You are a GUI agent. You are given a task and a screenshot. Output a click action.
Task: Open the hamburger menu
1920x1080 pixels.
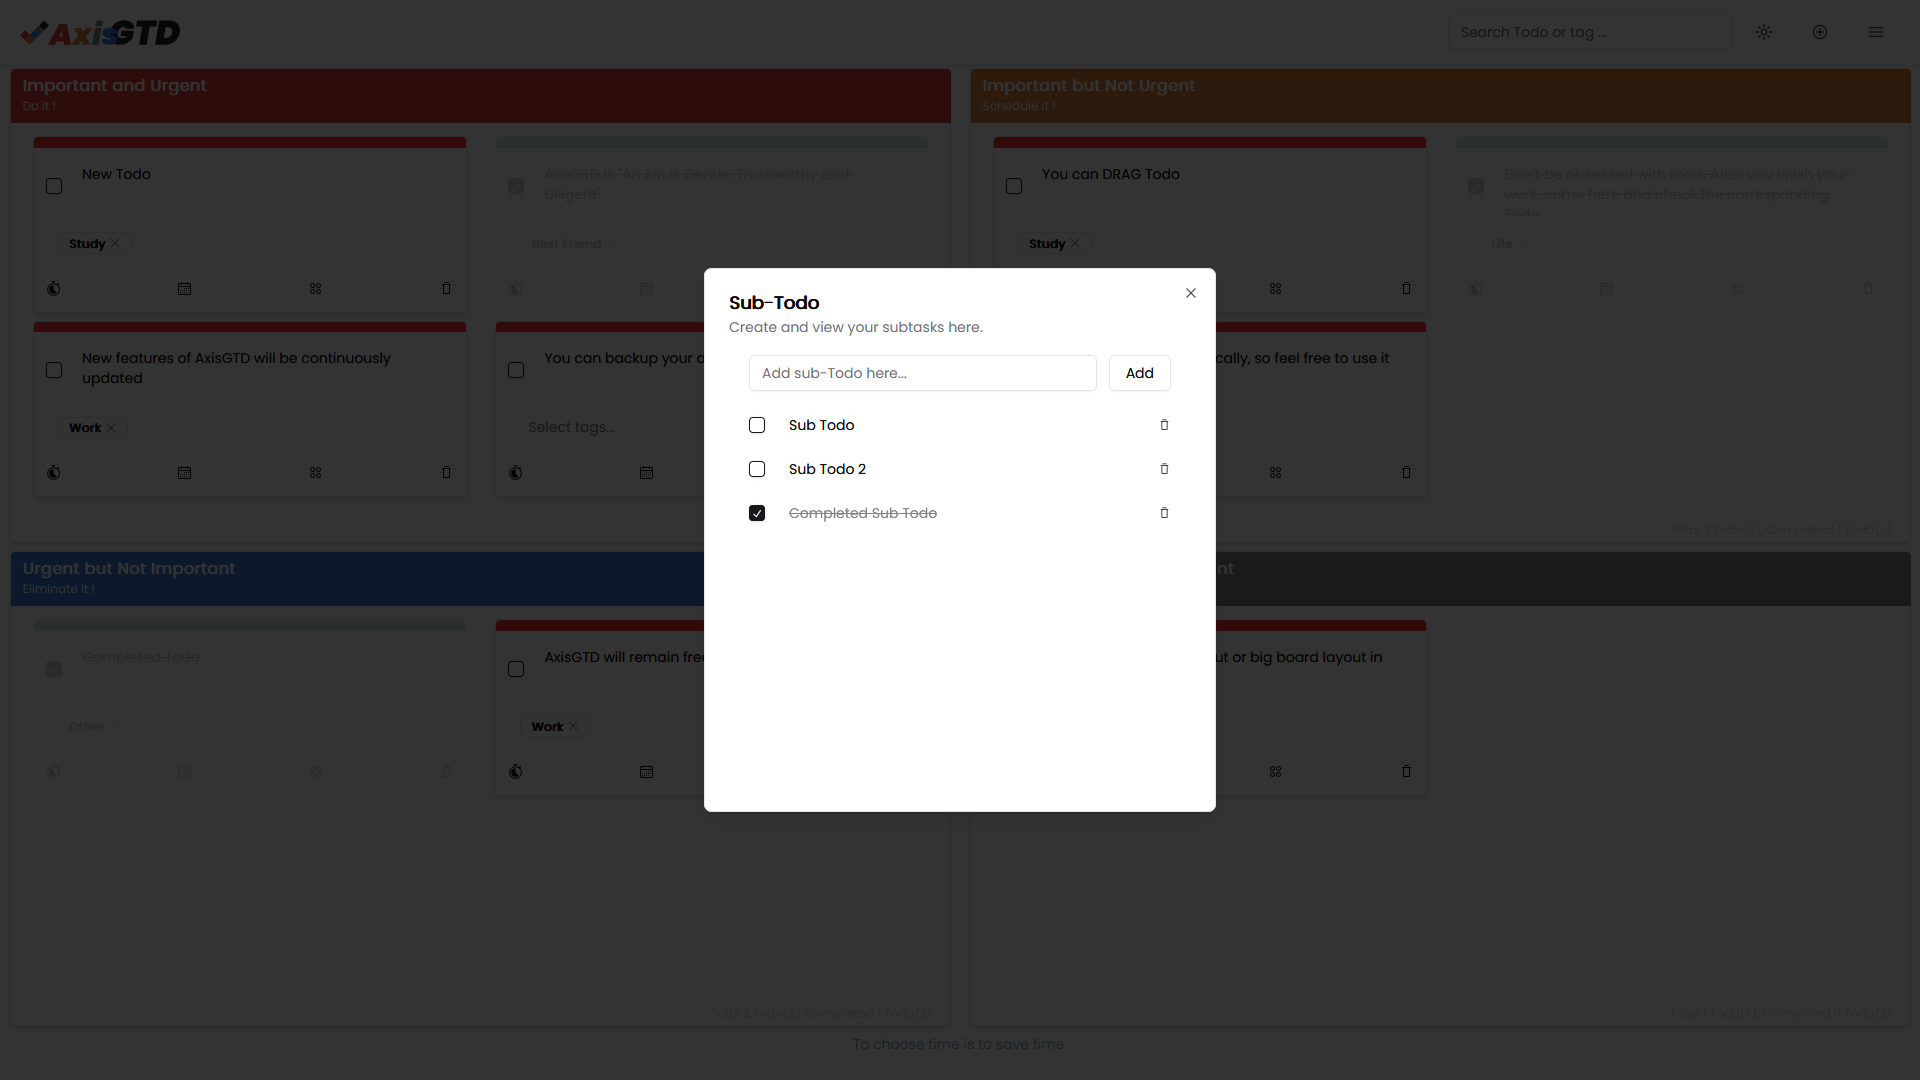1876,32
